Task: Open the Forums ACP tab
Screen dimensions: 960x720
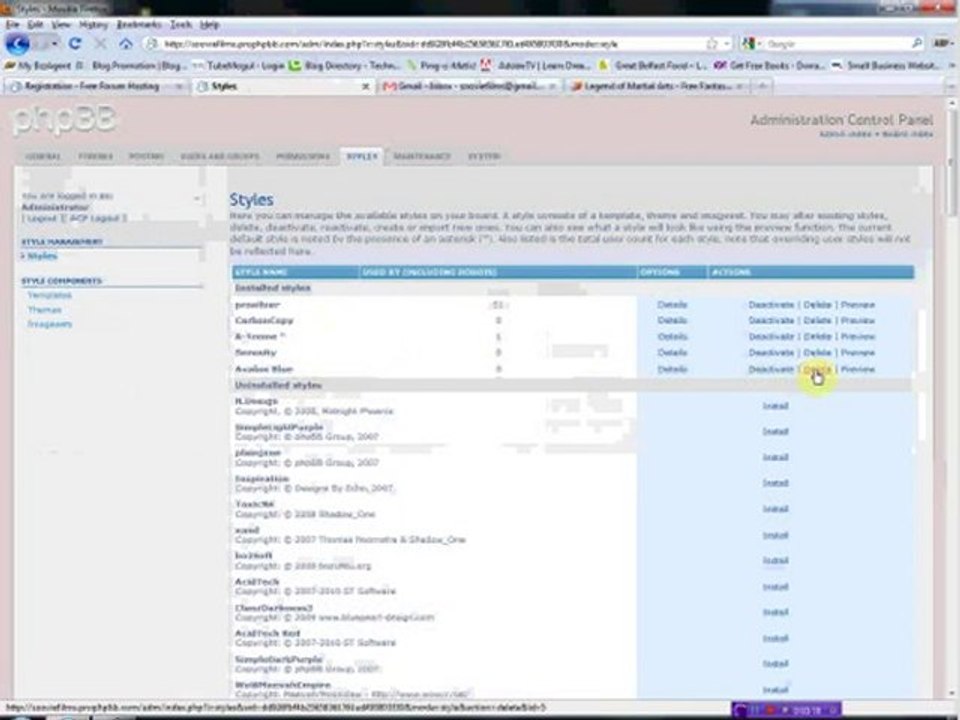Action: click(x=96, y=157)
